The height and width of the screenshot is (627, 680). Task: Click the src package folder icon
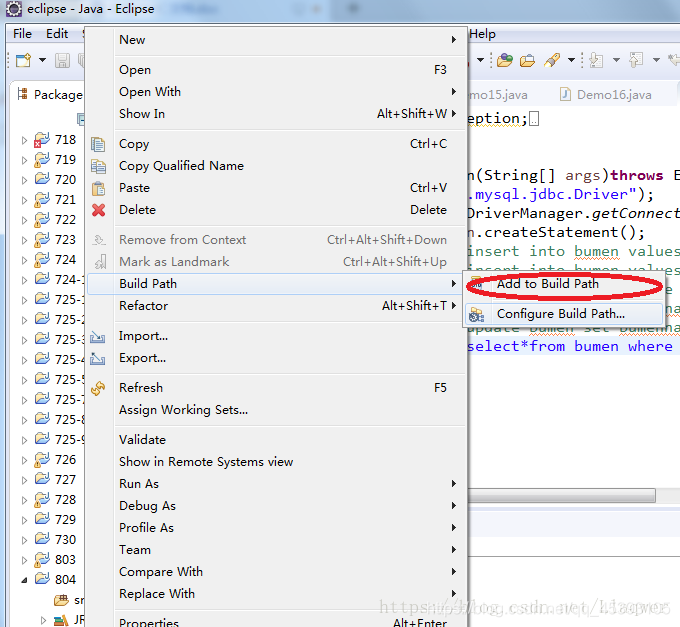(61, 600)
